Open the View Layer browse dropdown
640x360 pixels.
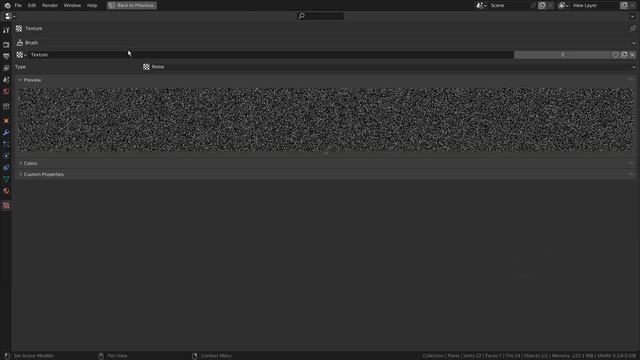[x=564, y=5]
